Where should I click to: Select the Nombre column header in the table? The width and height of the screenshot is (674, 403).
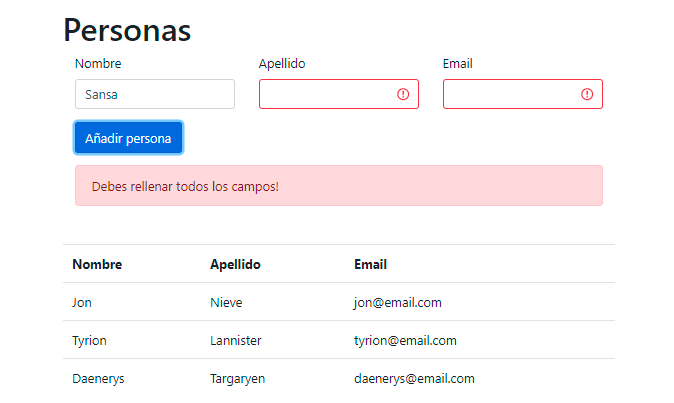97,264
